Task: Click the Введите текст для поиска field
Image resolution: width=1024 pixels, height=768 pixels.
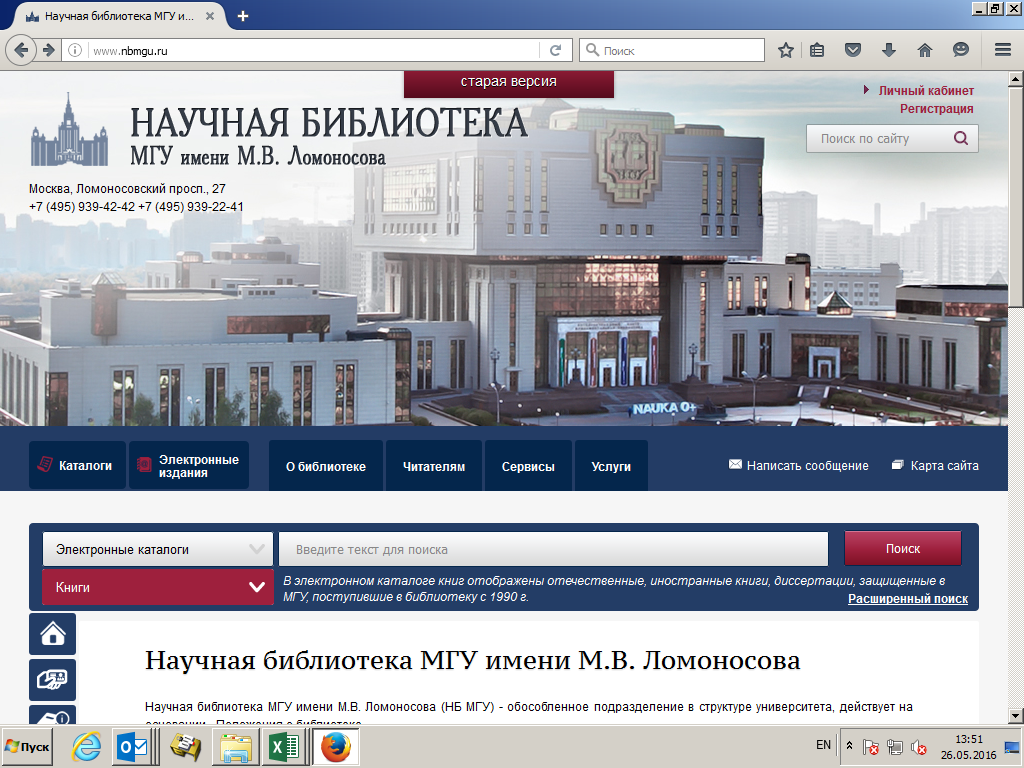Action: [553, 549]
